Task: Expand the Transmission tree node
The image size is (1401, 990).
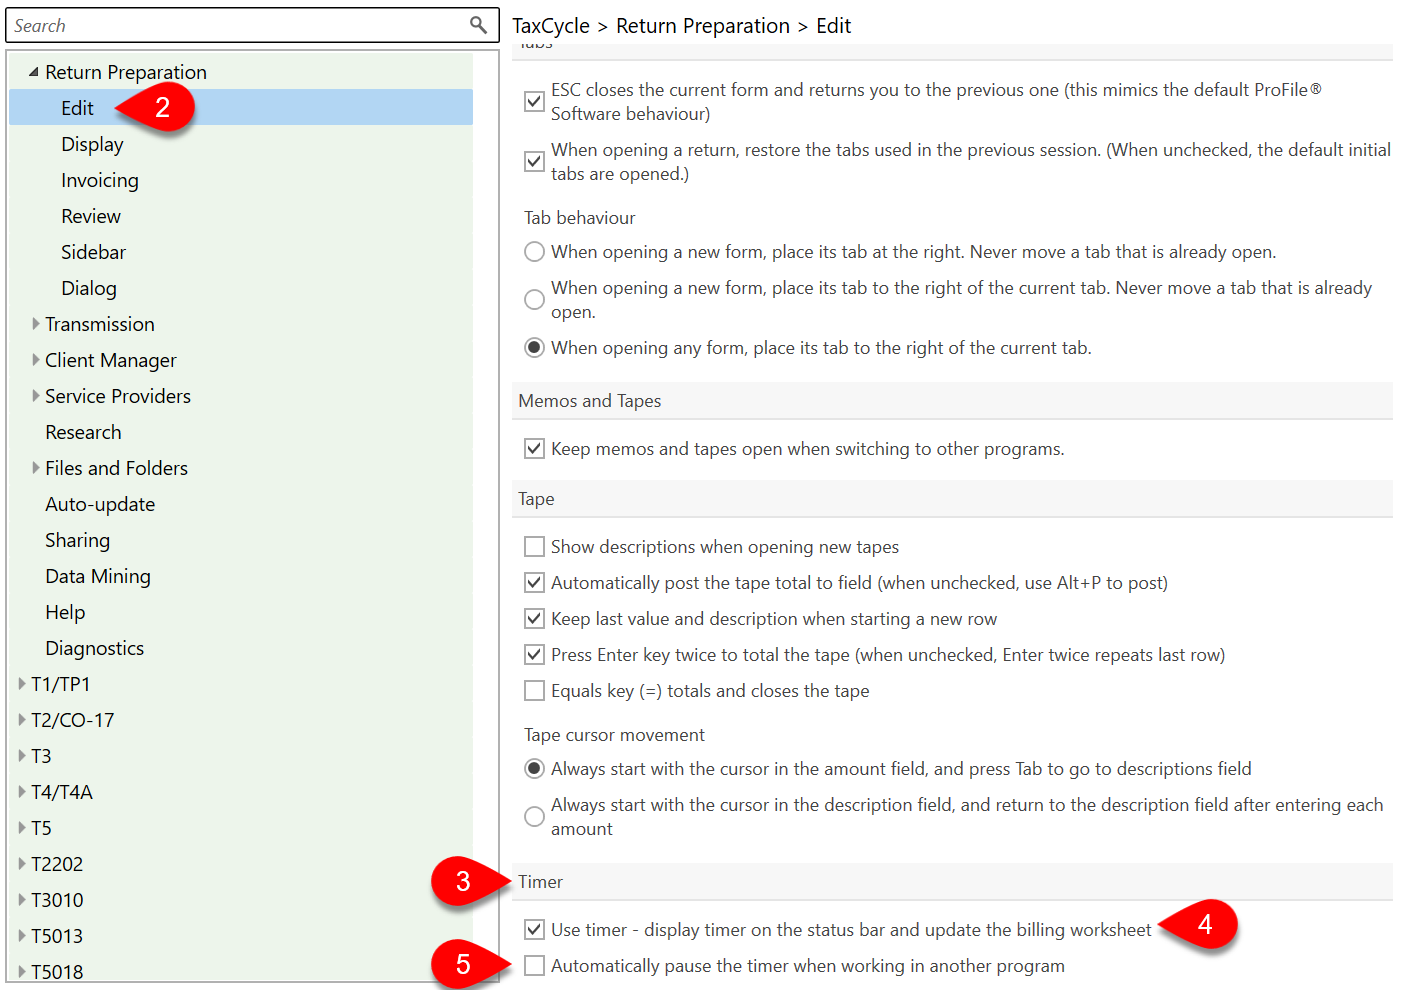Action: coord(36,324)
